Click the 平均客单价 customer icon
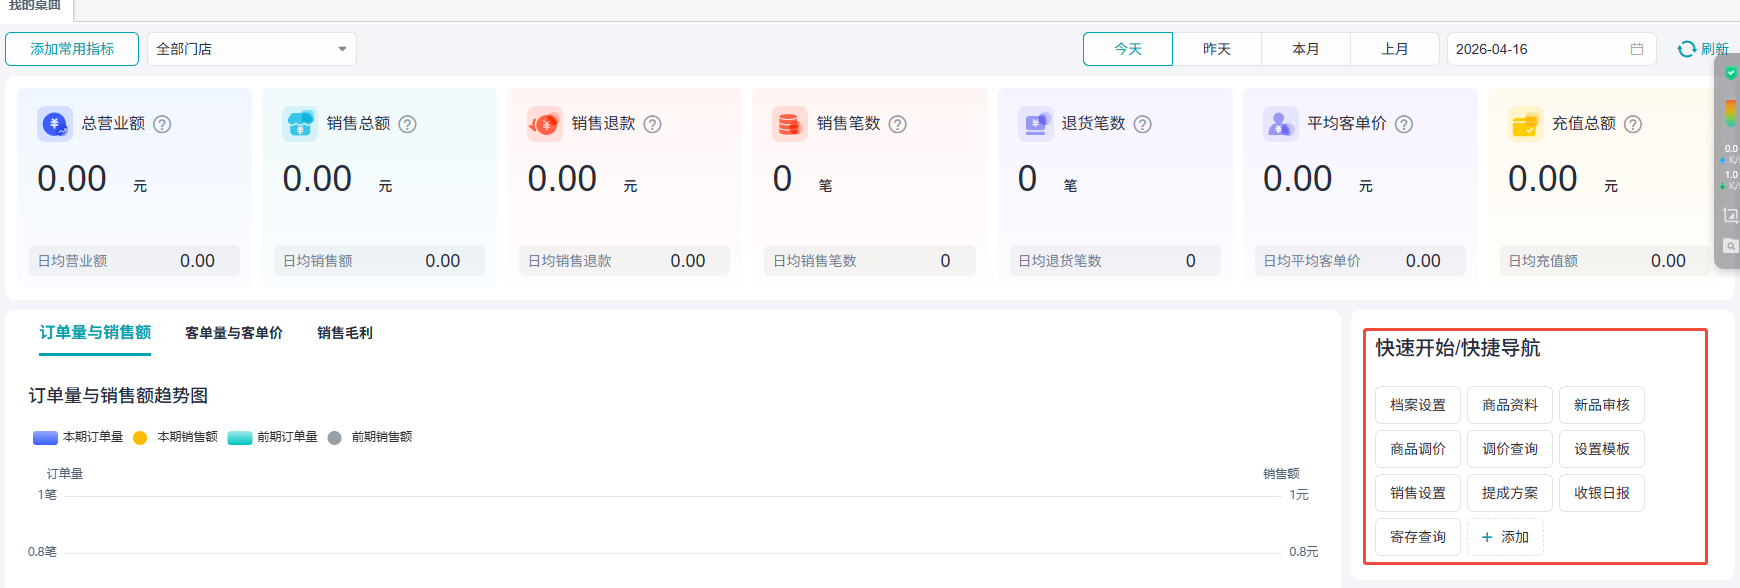This screenshot has height=588, width=1740. pyautogui.click(x=1280, y=124)
